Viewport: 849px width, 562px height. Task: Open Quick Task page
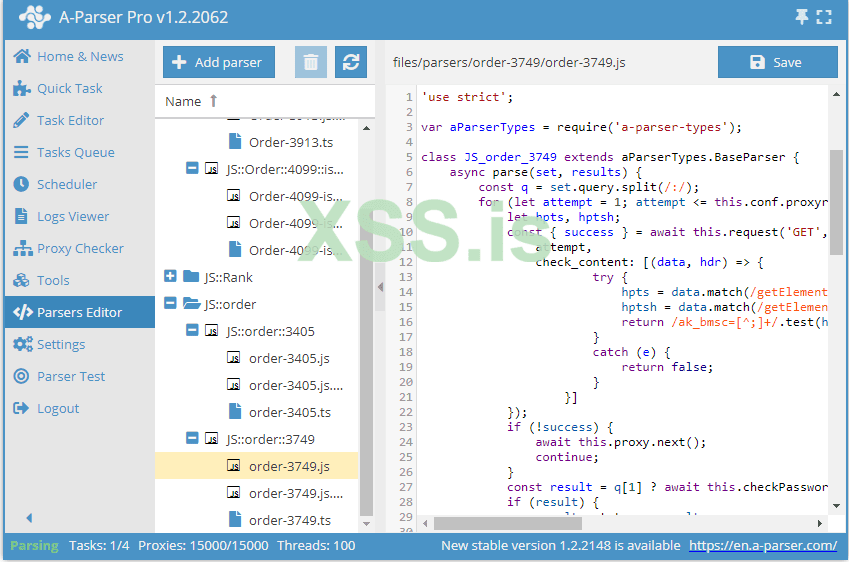click(x=80, y=88)
